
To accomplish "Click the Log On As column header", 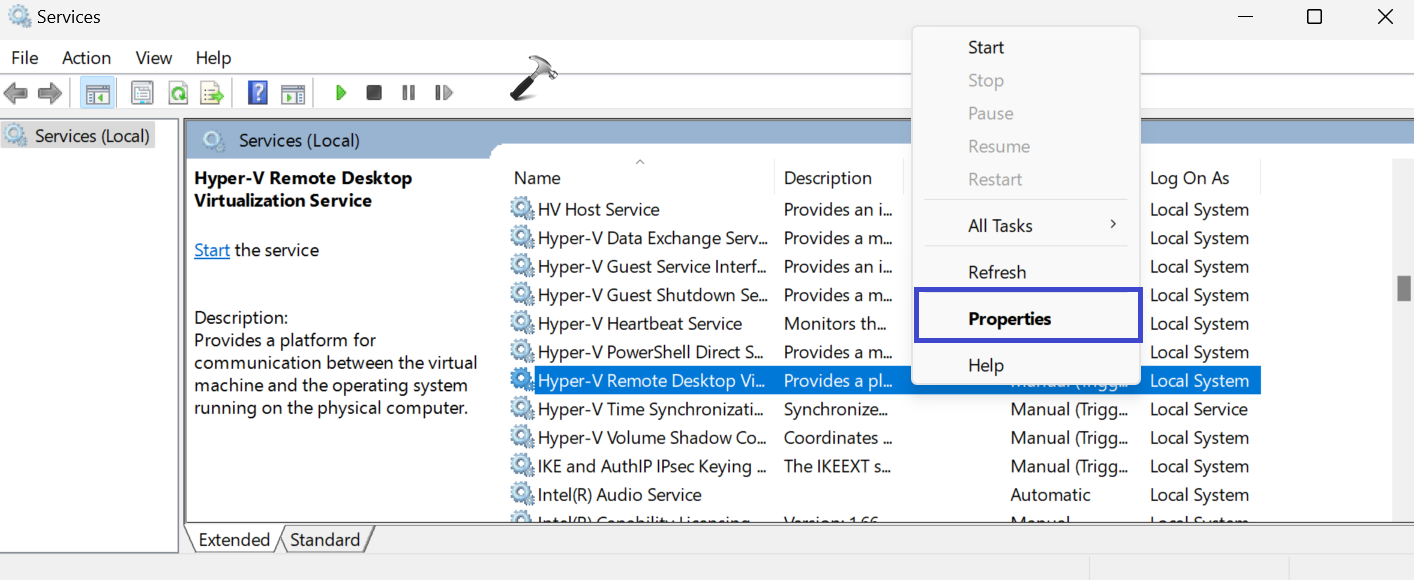I will (x=1189, y=178).
